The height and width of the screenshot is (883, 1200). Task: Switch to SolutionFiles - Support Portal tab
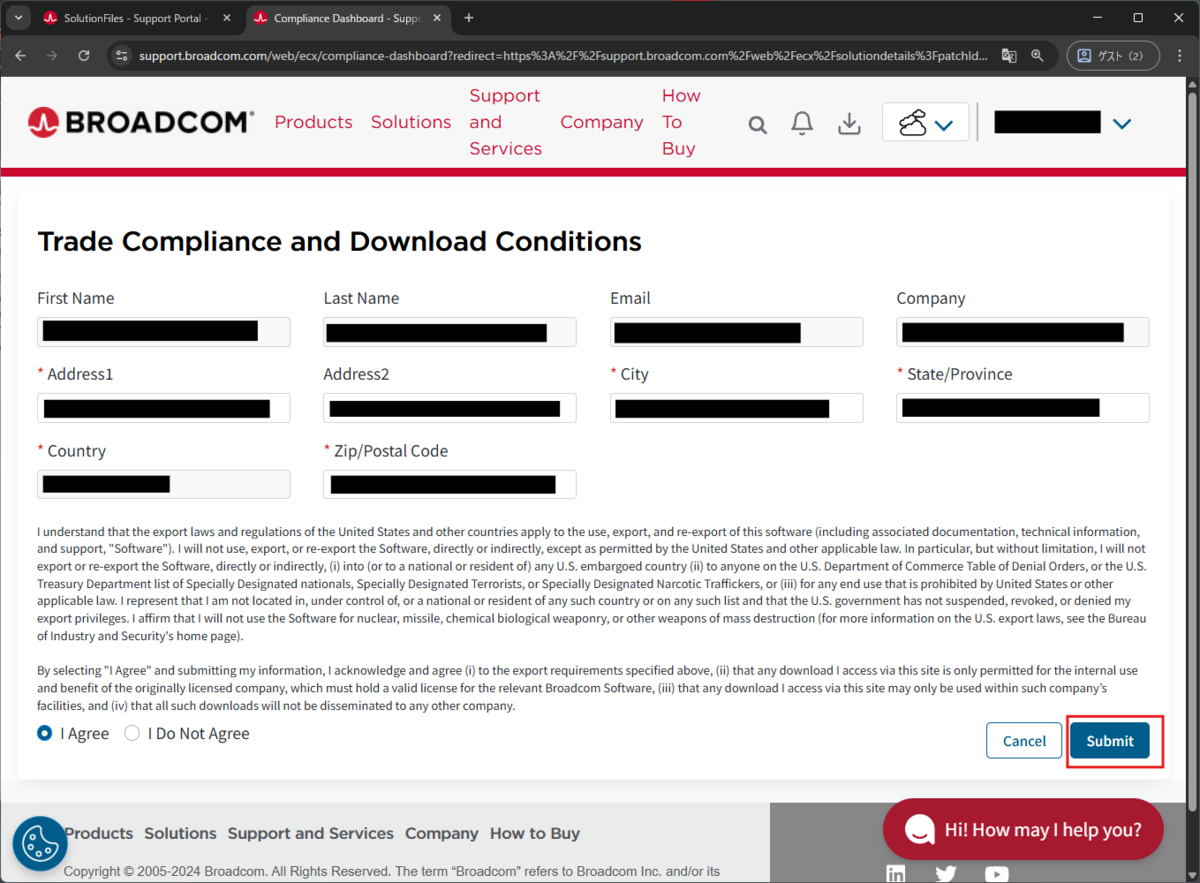click(137, 18)
